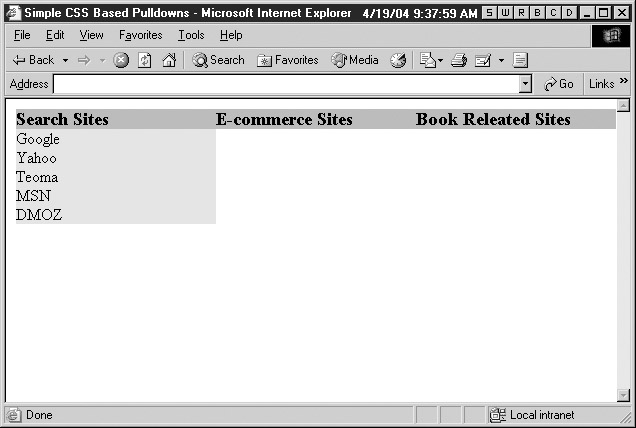Open the History toolbar icon
The width and height of the screenshot is (636, 428).
point(398,60)
